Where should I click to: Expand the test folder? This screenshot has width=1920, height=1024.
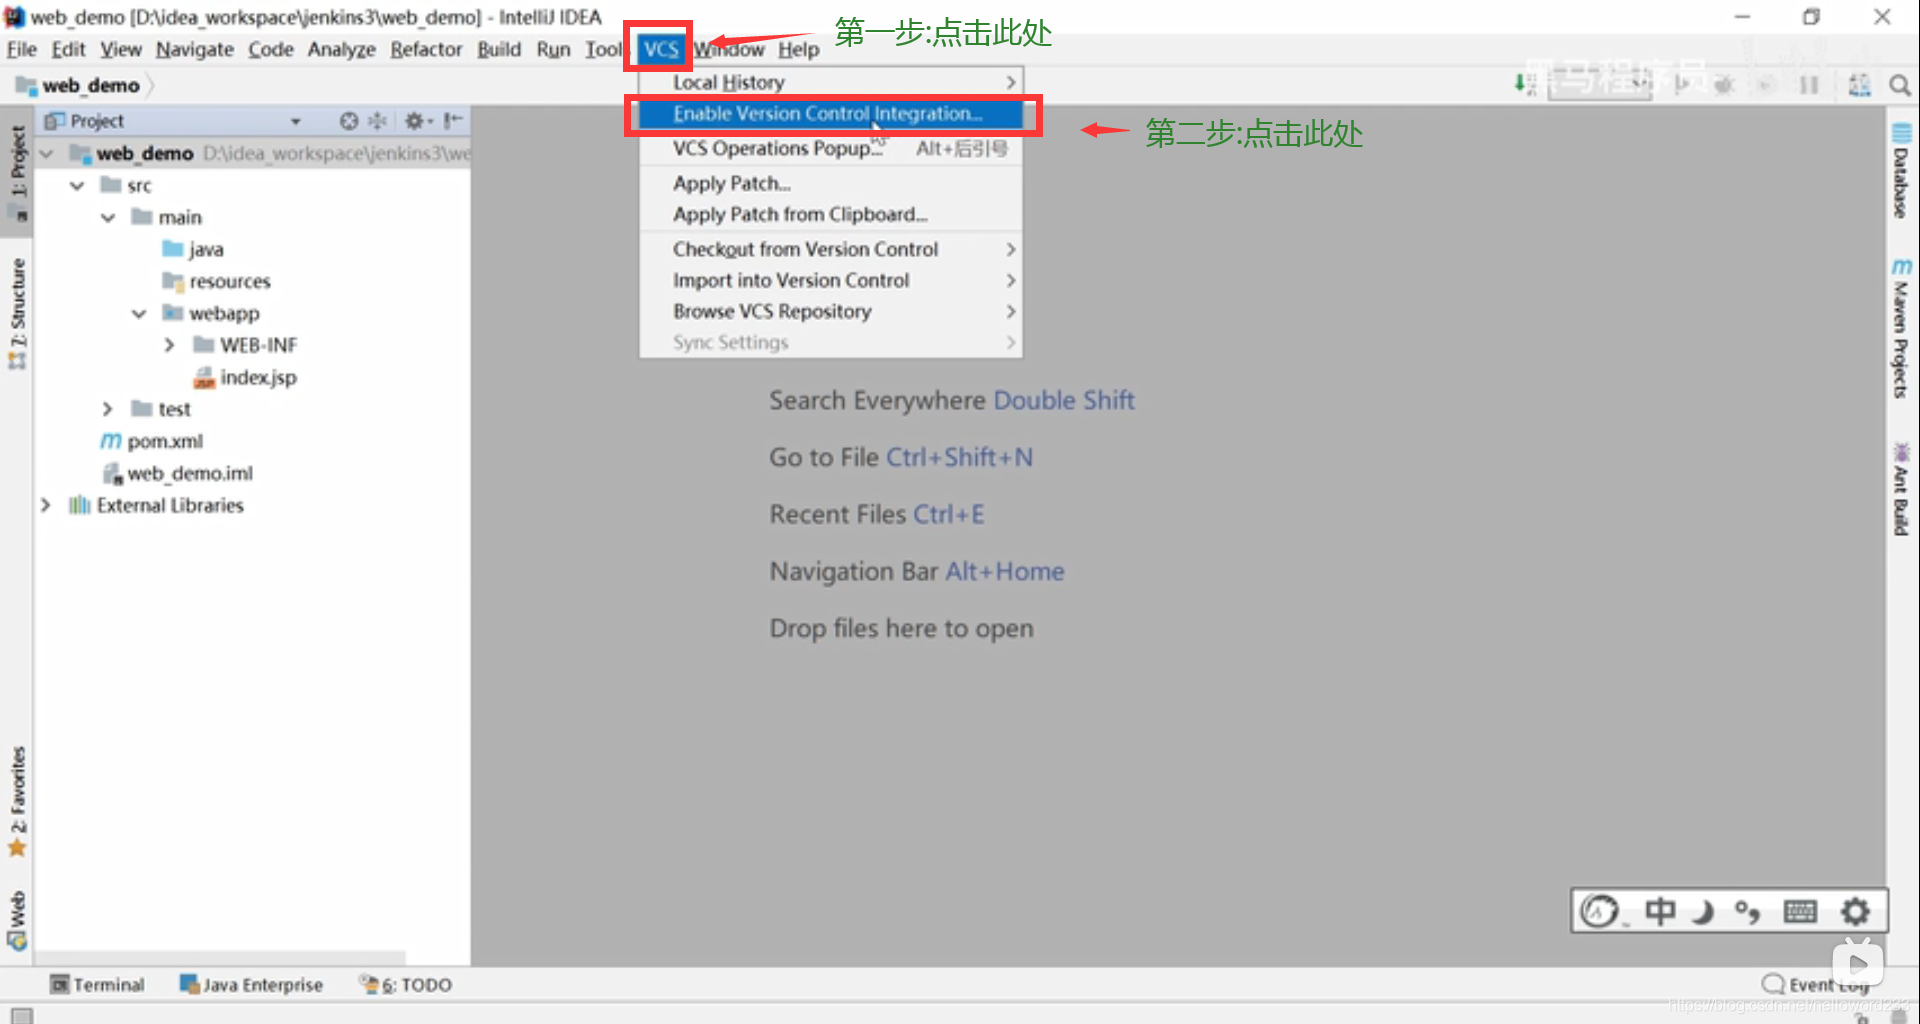[107, 410]
